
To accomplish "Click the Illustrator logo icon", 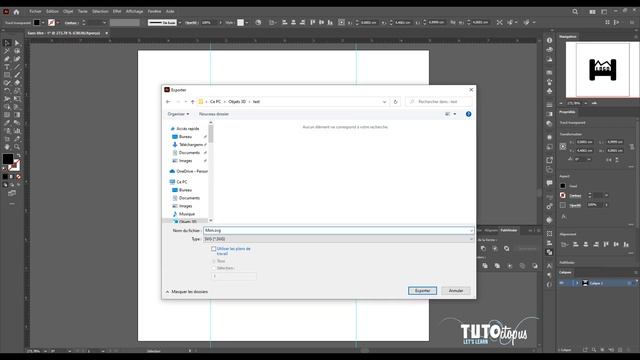I will (6, 11).
